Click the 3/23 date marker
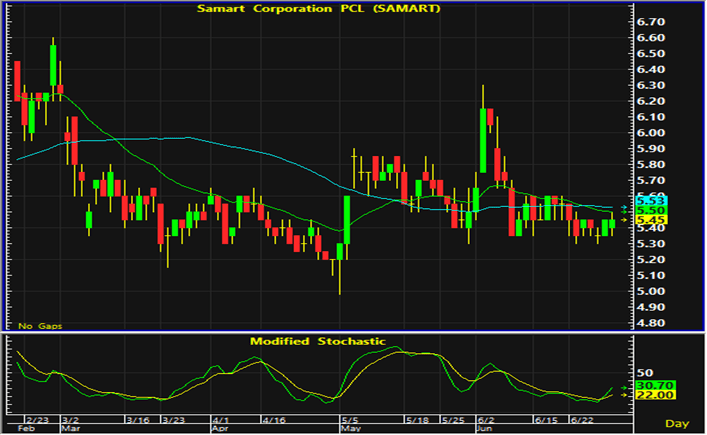Image resolution: width=707 pixels, height=435 pixels. coord(174,420)
